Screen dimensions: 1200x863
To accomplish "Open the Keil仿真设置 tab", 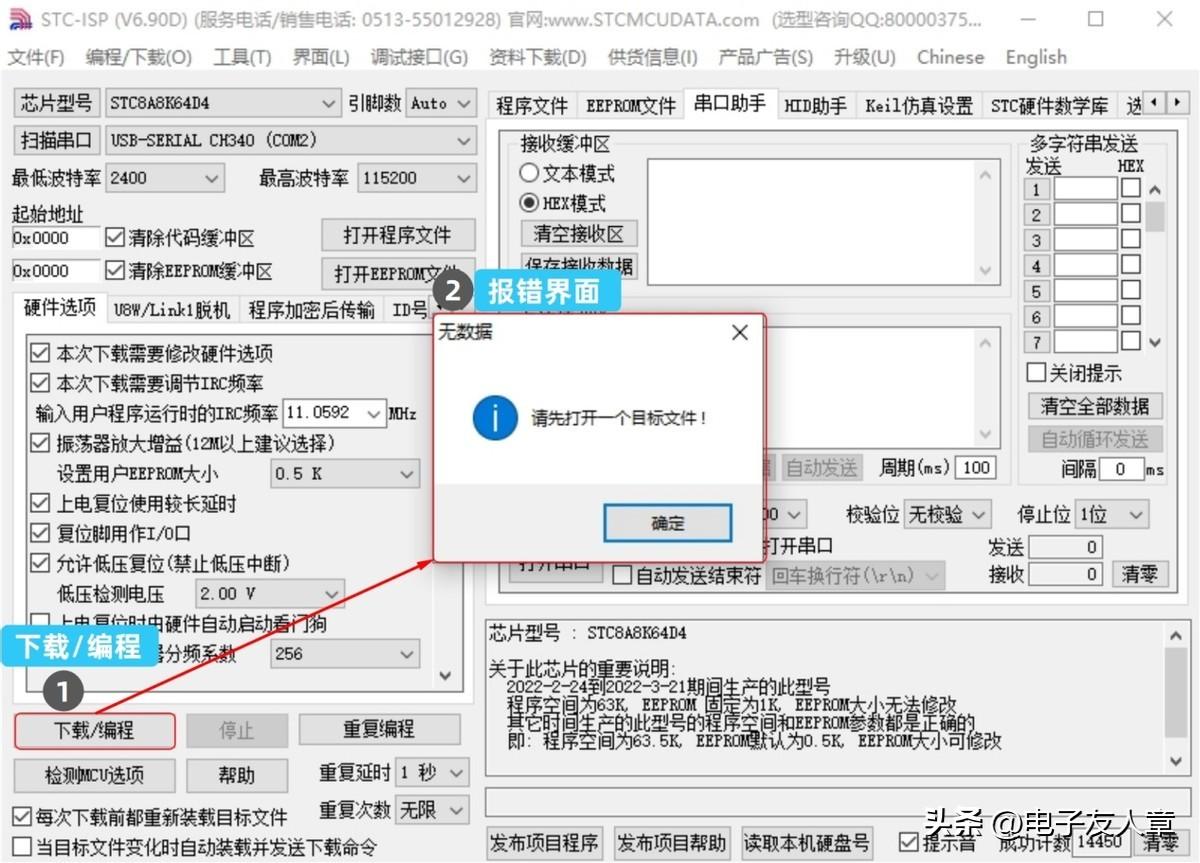I will point(918,105).
